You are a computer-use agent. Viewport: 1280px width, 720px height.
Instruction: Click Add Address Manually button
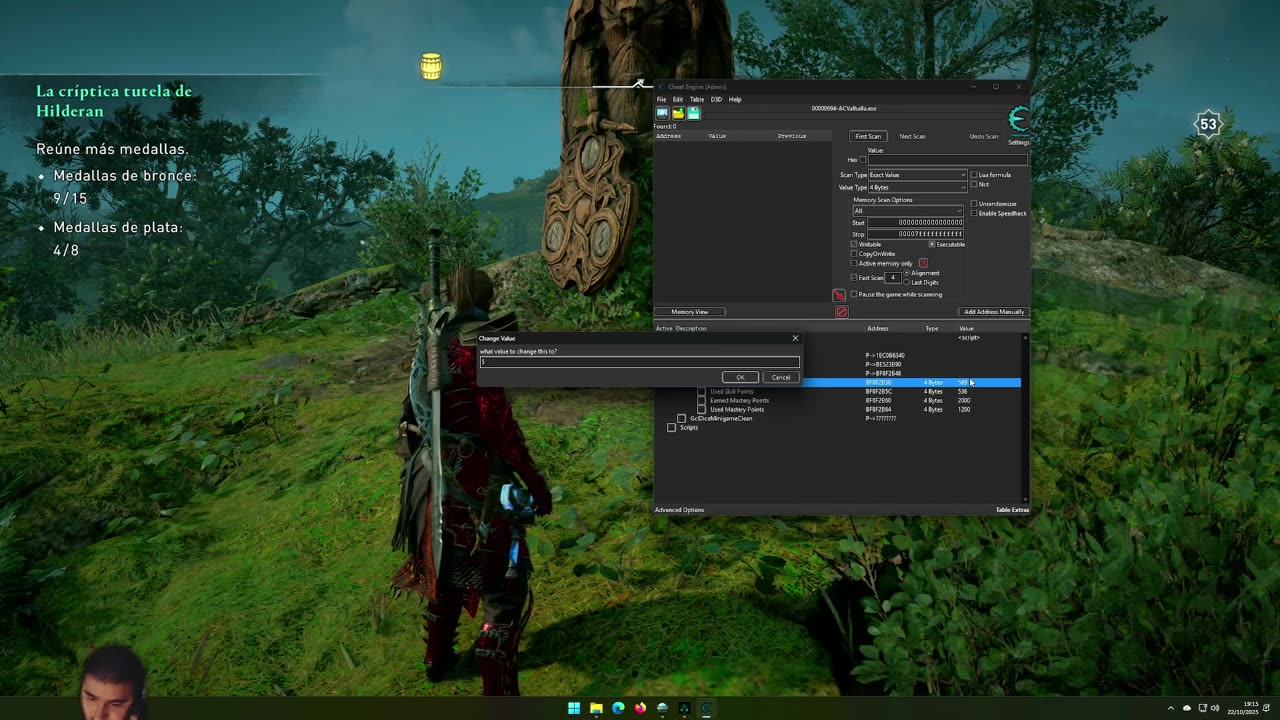tap(994, 312)
